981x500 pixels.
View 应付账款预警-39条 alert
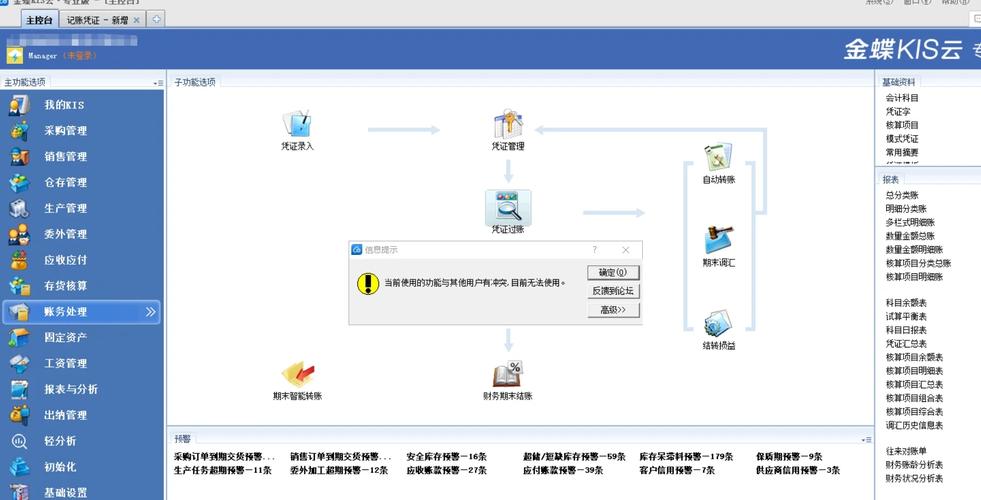(x=563, y=471)
